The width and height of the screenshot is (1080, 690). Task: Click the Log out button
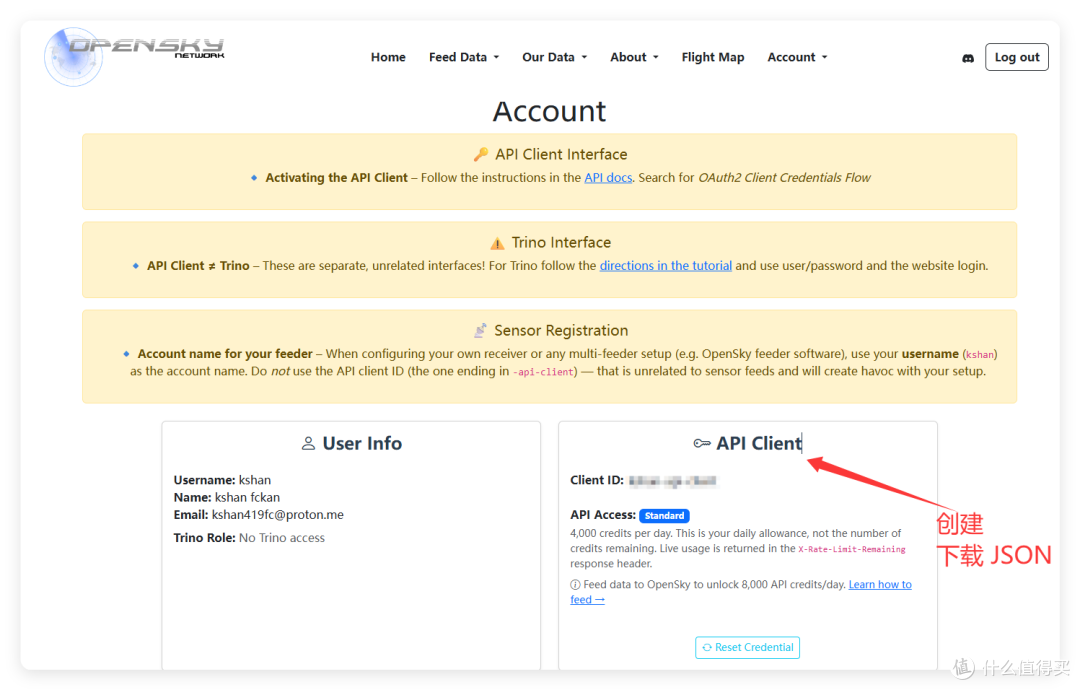[x=1017, y=57]
